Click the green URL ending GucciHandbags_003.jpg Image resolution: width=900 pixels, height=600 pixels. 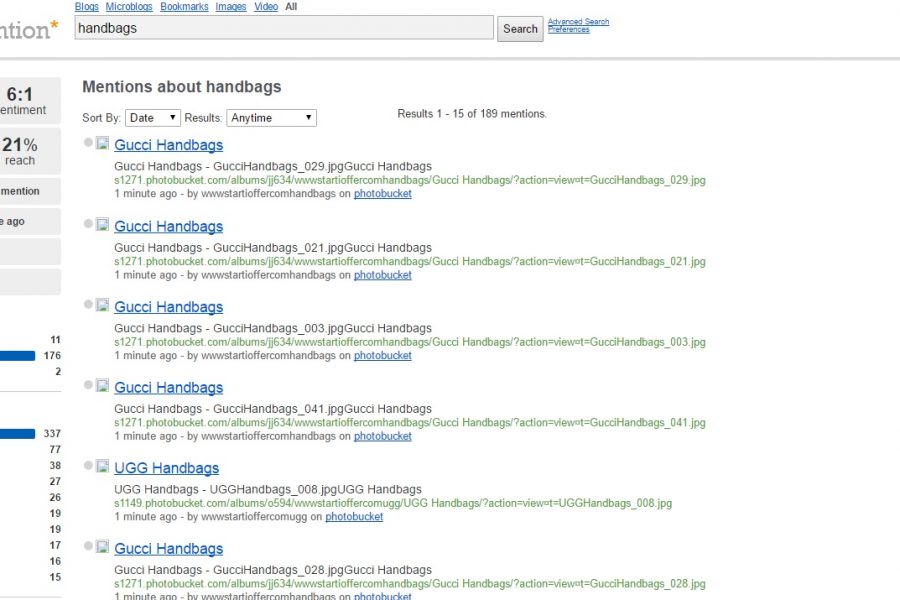pos(410,342)
